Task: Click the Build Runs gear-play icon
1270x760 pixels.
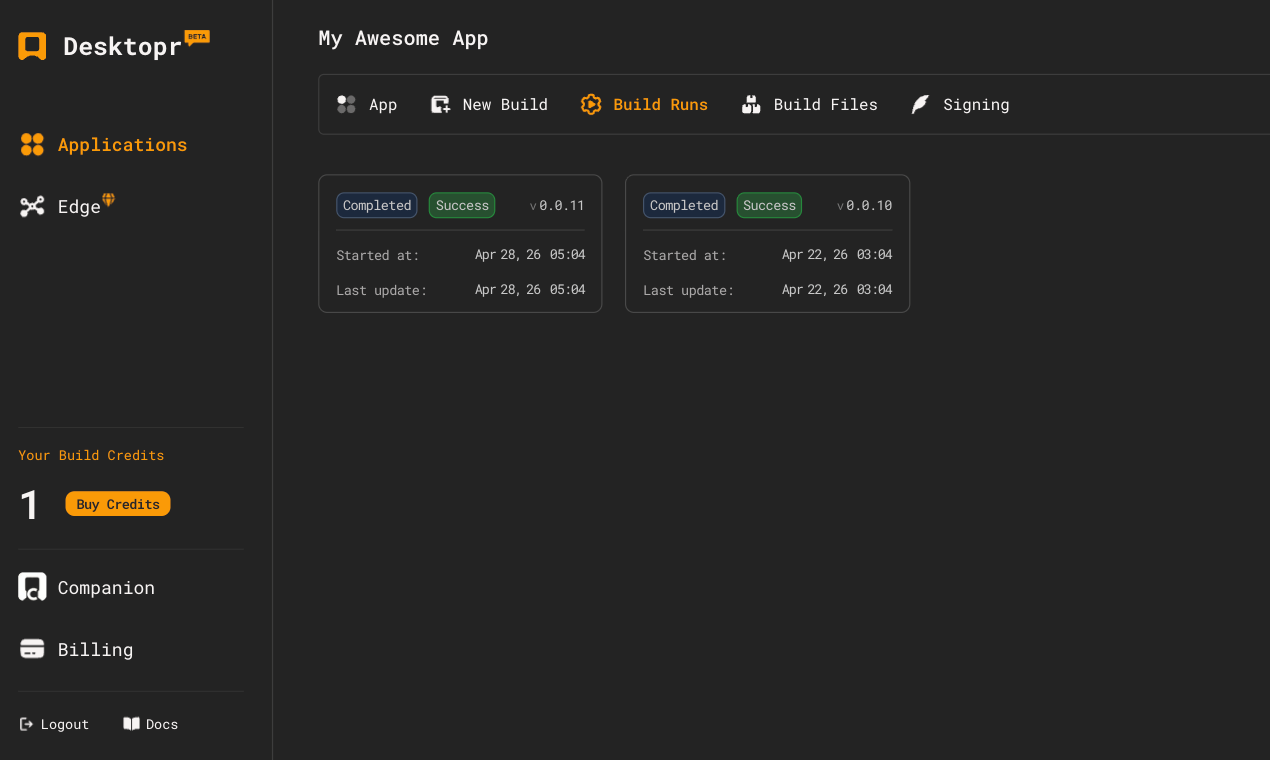Action: [x=591, y=104]
